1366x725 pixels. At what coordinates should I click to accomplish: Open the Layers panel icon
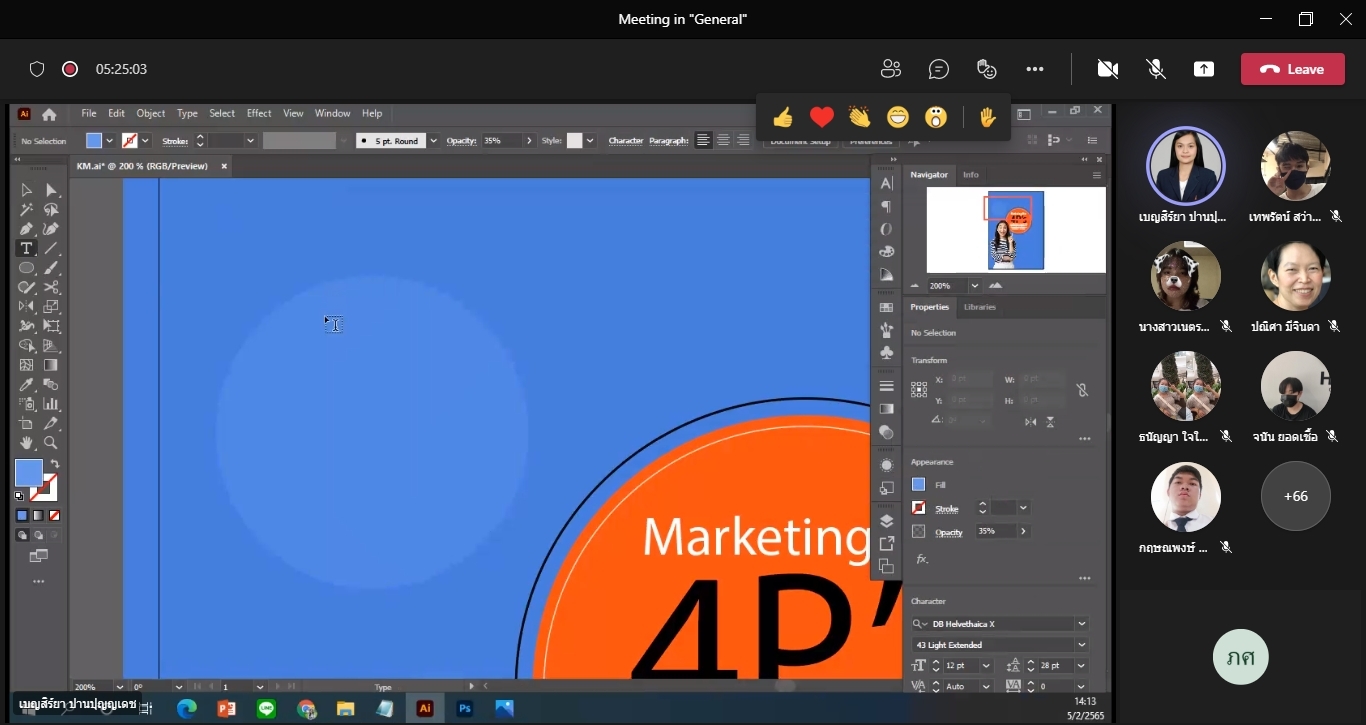pos(886,521)
